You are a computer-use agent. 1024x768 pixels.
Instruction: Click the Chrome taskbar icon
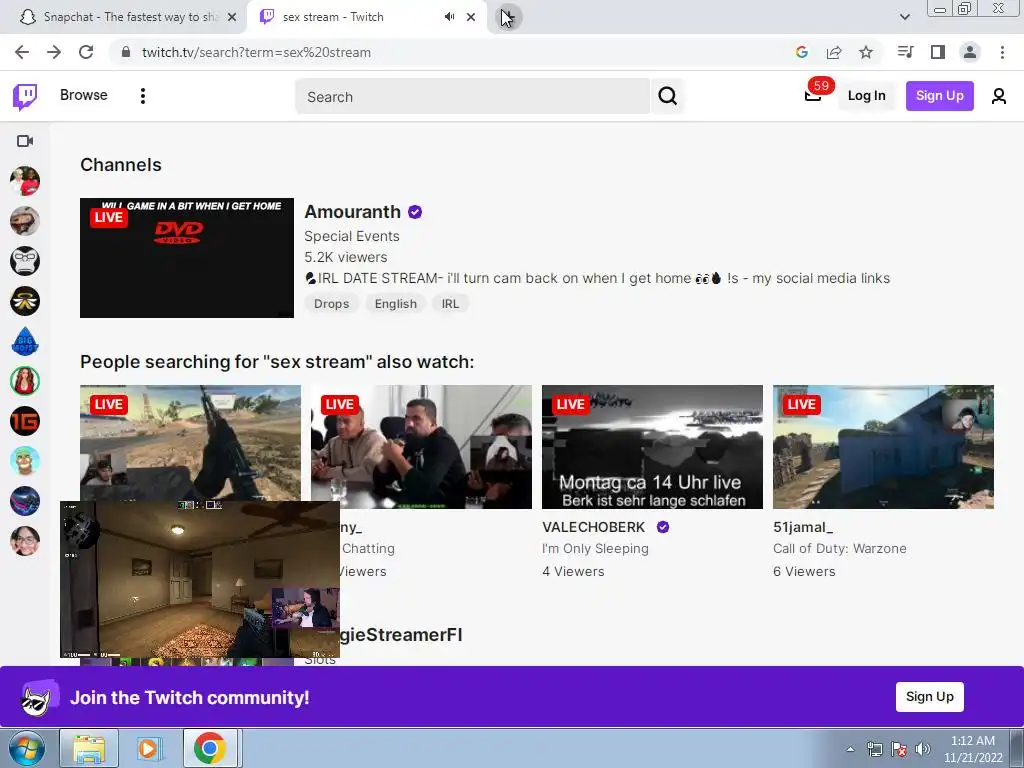pyautogui.click(x=210, y=748)
